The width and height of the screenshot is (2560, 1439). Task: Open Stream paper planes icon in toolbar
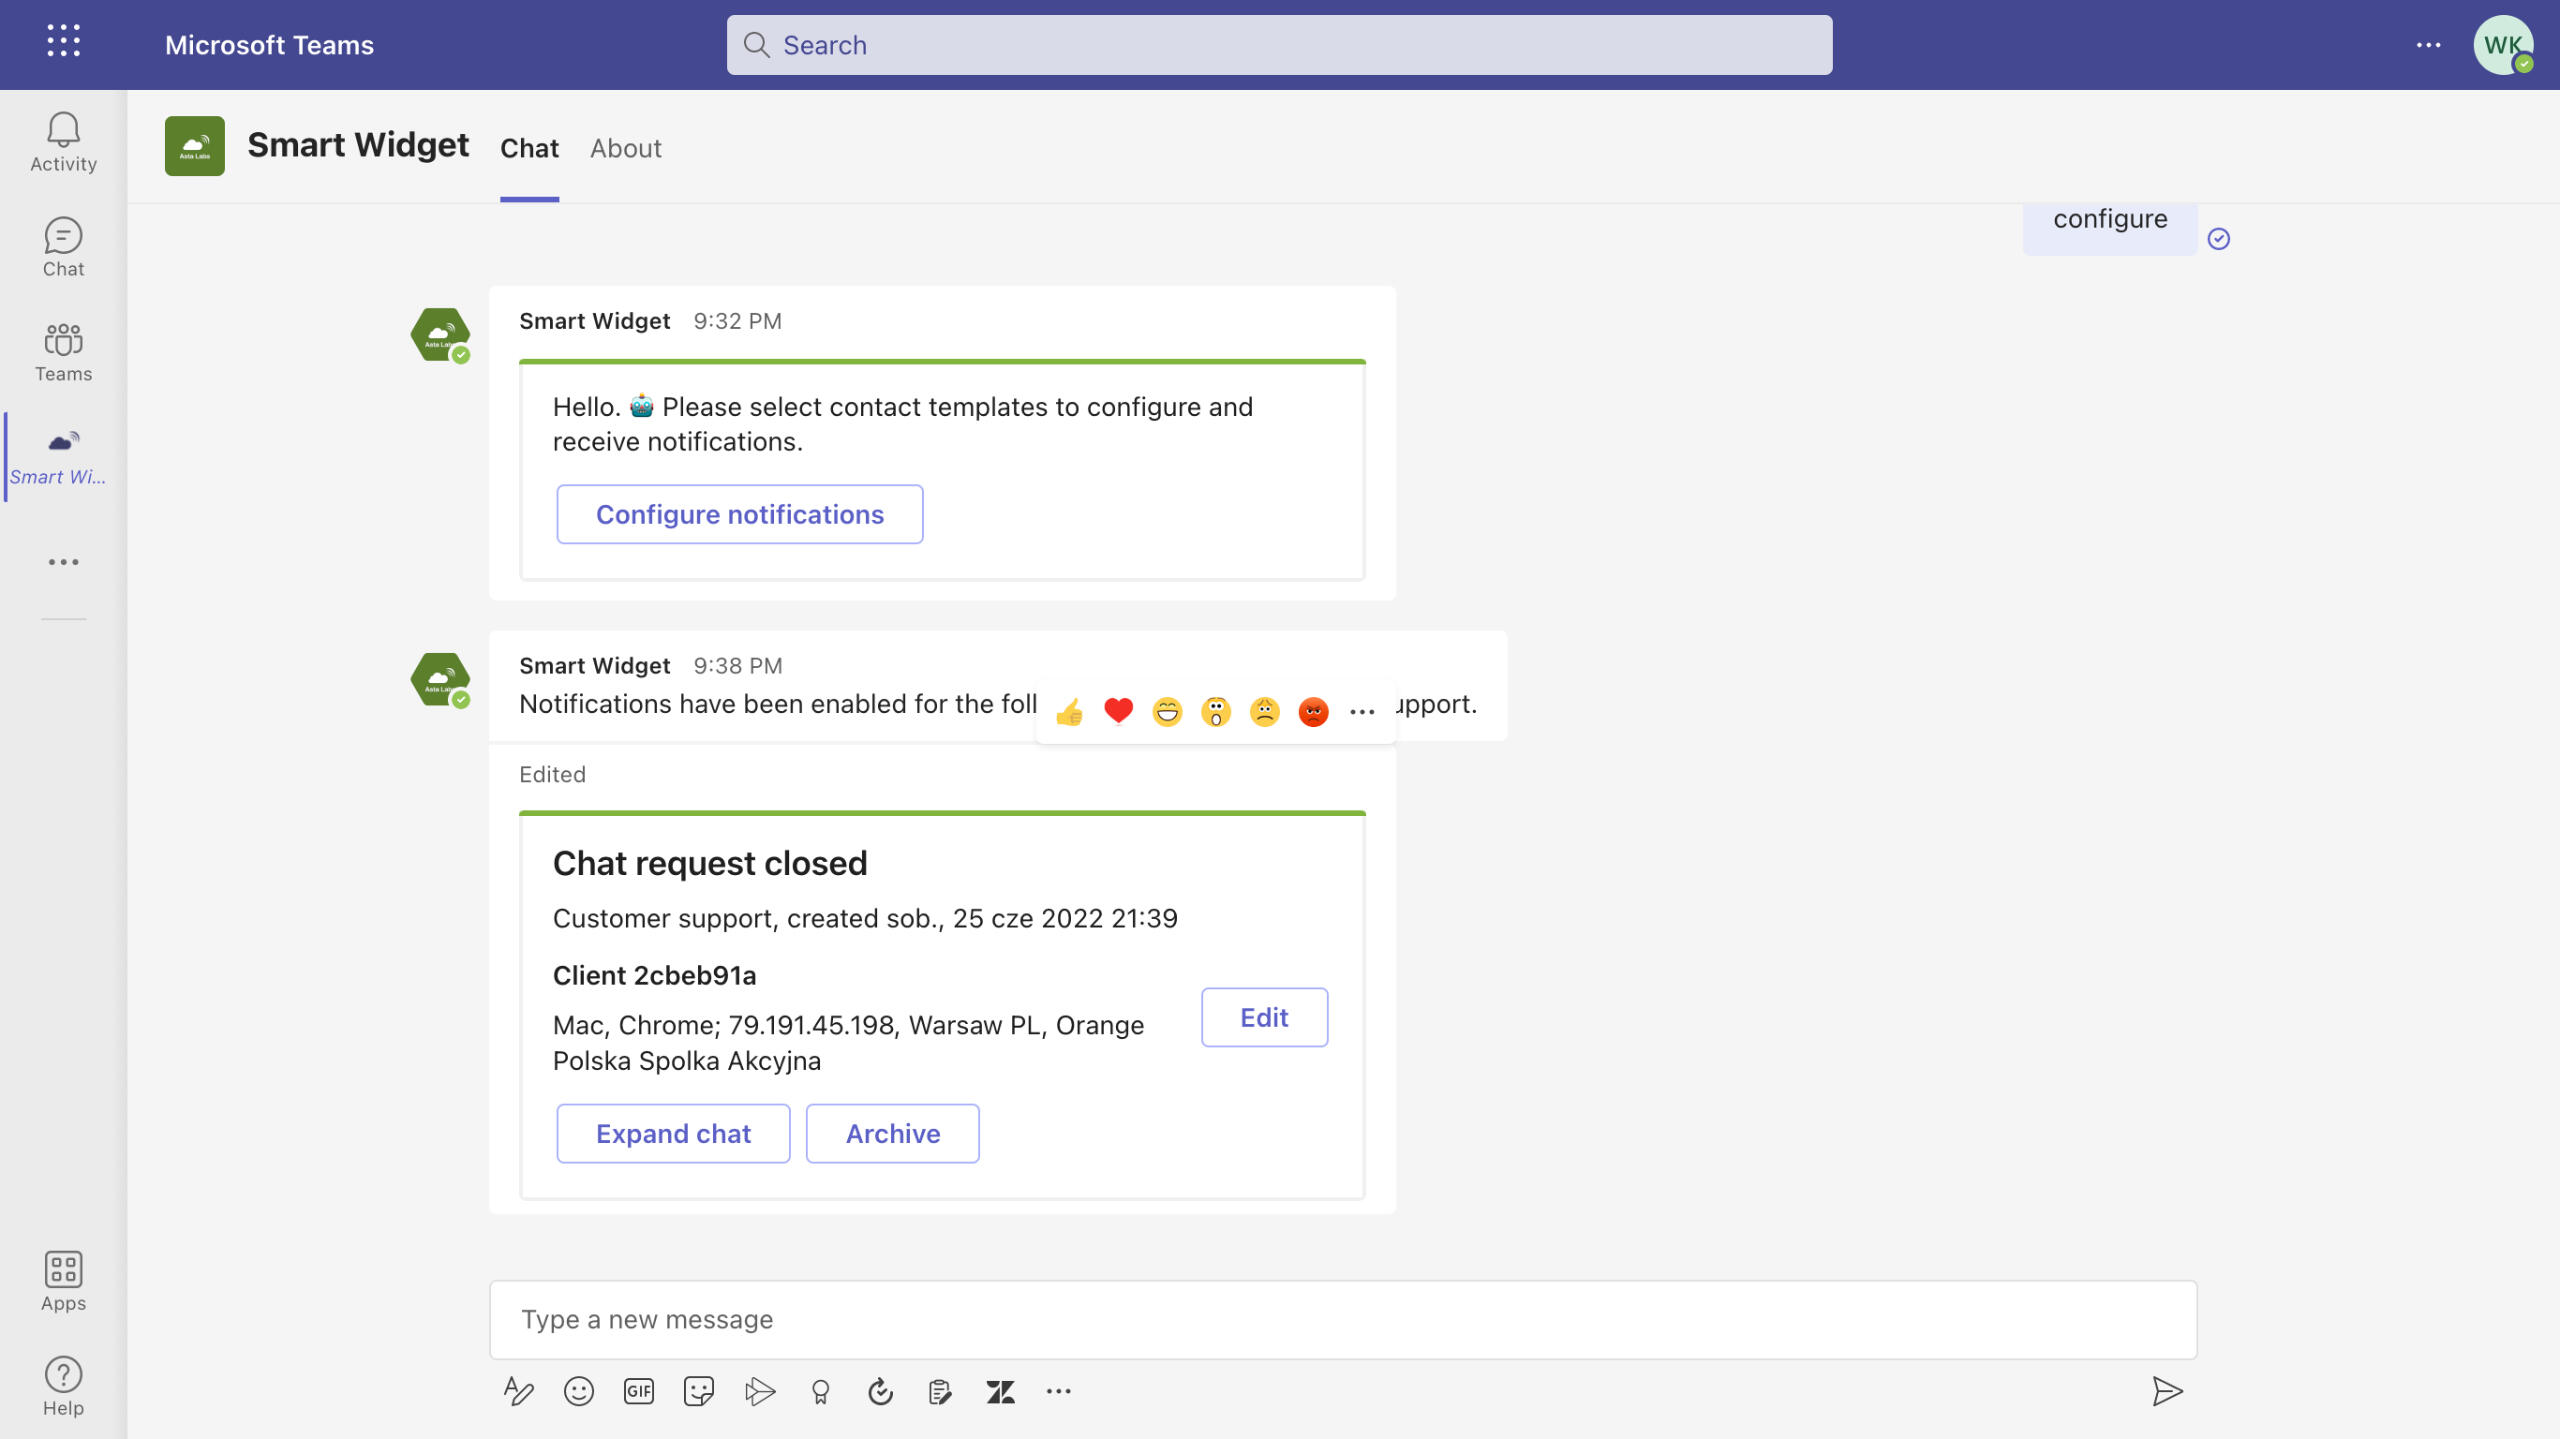760,1391
